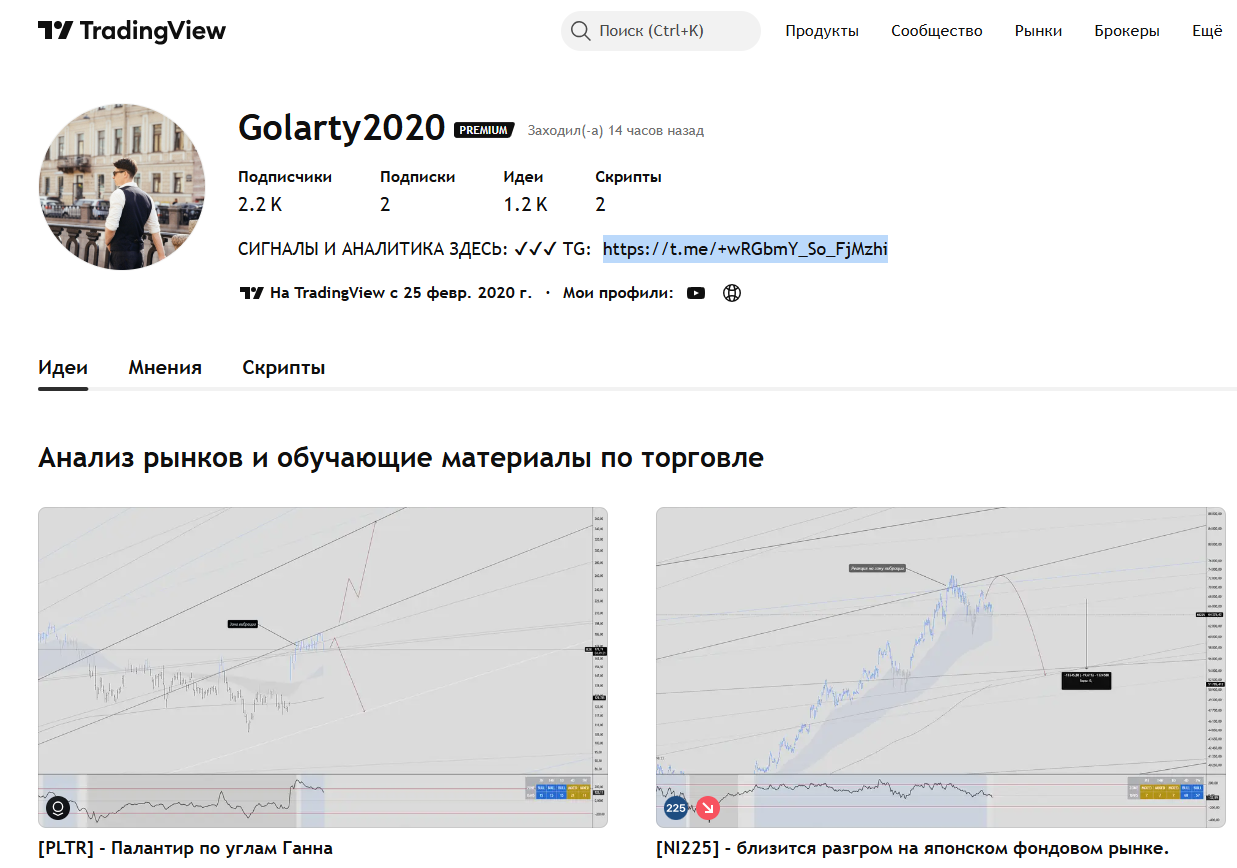Focus the Поиск search field
This screenshot has height=868, width=1237.
pyautogui.click(x=661, y=31)
